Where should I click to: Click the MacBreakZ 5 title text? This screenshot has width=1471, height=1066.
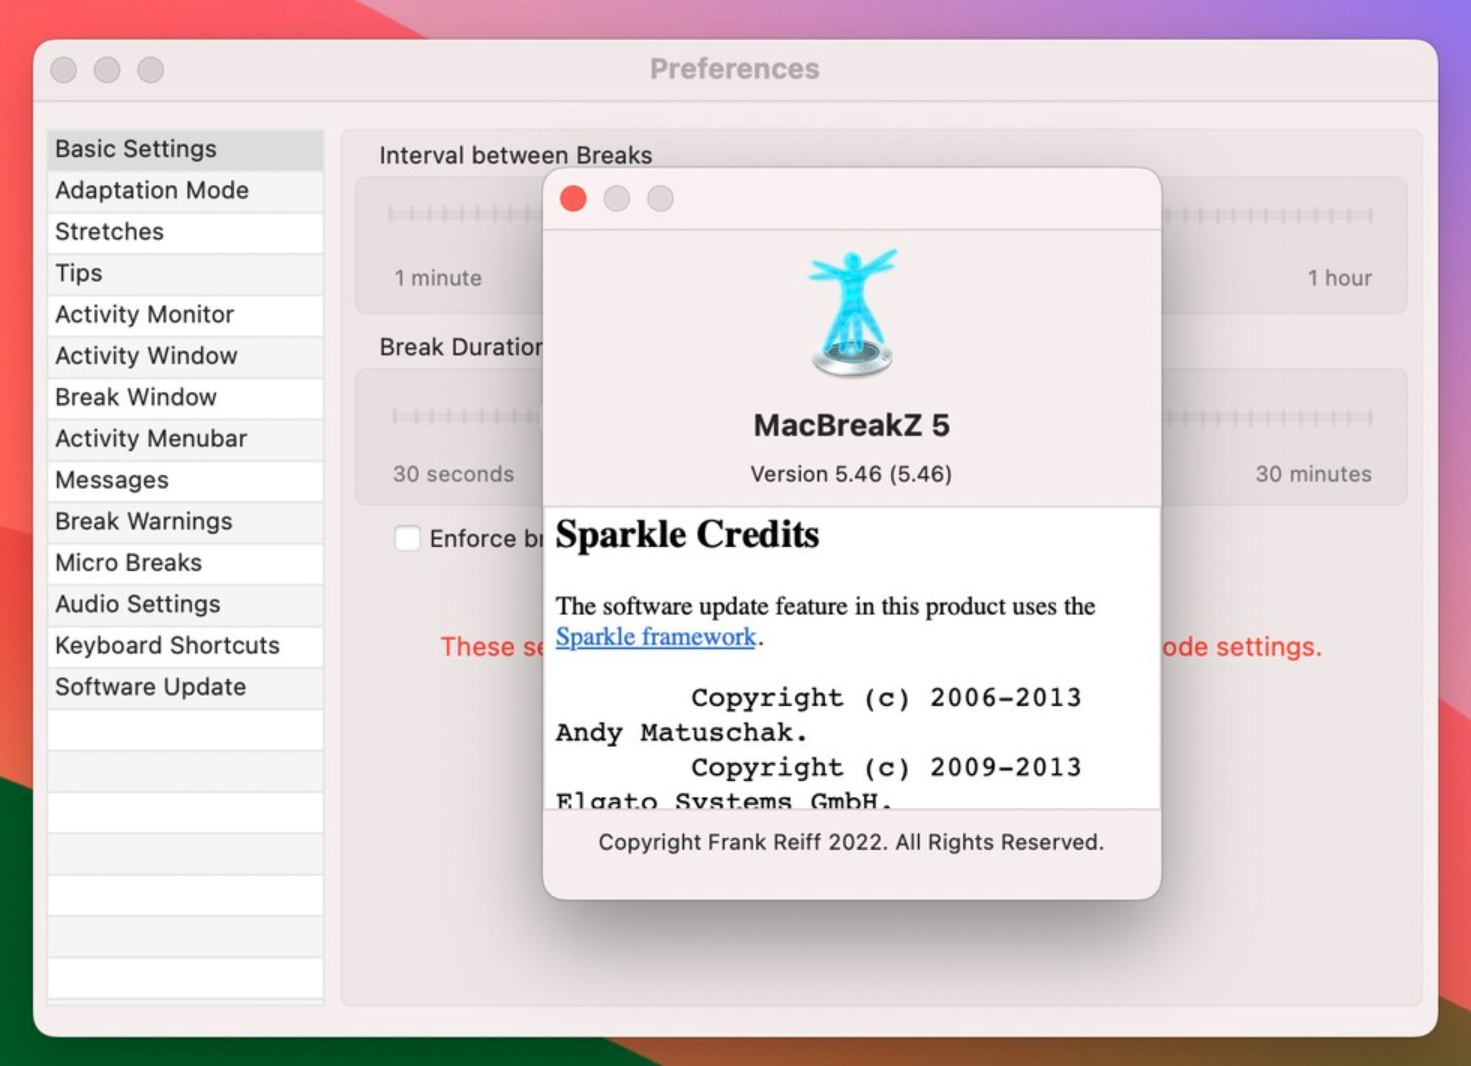[x=851, y=425]
